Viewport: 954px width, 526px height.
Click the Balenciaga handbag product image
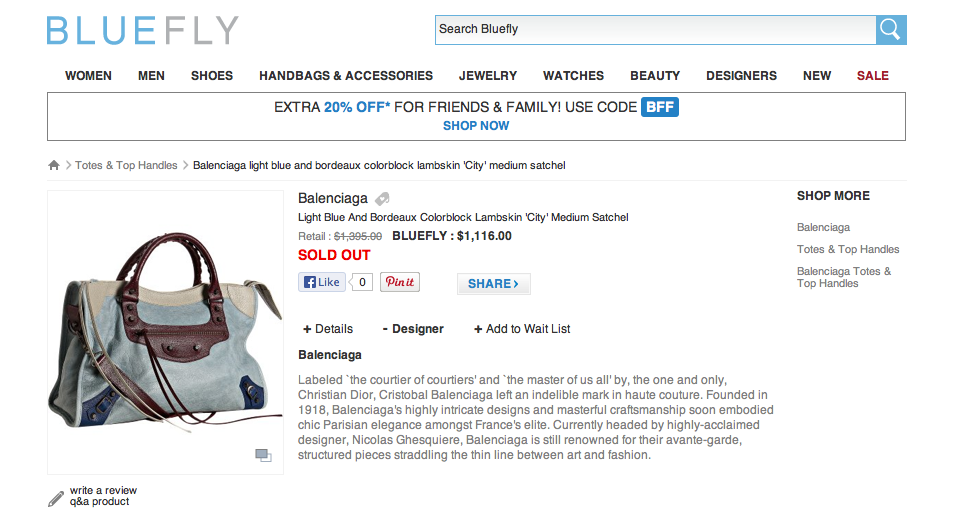tap(165, 332)
